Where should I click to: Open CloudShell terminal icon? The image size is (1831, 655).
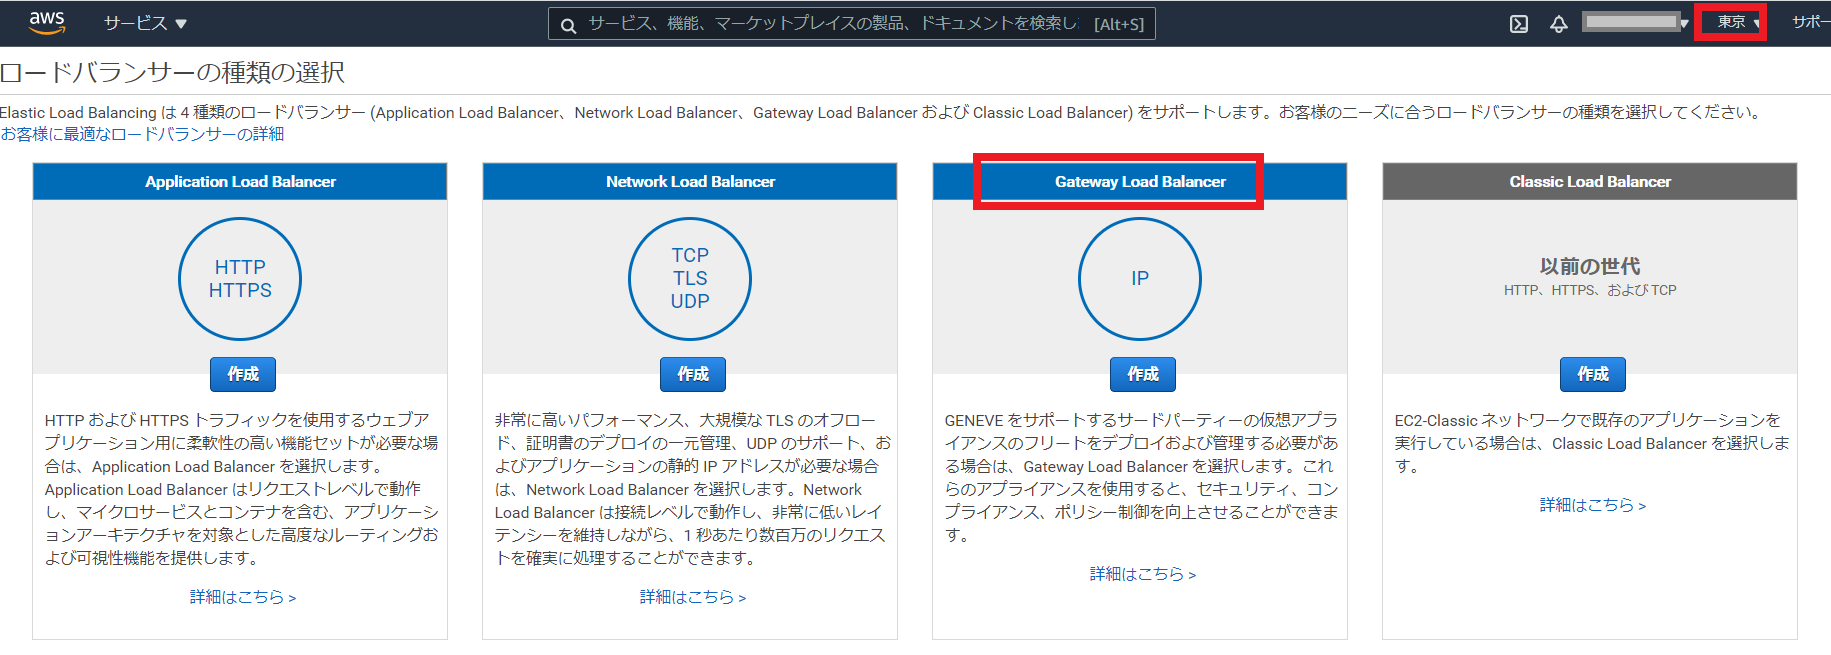pos(1519,24)
